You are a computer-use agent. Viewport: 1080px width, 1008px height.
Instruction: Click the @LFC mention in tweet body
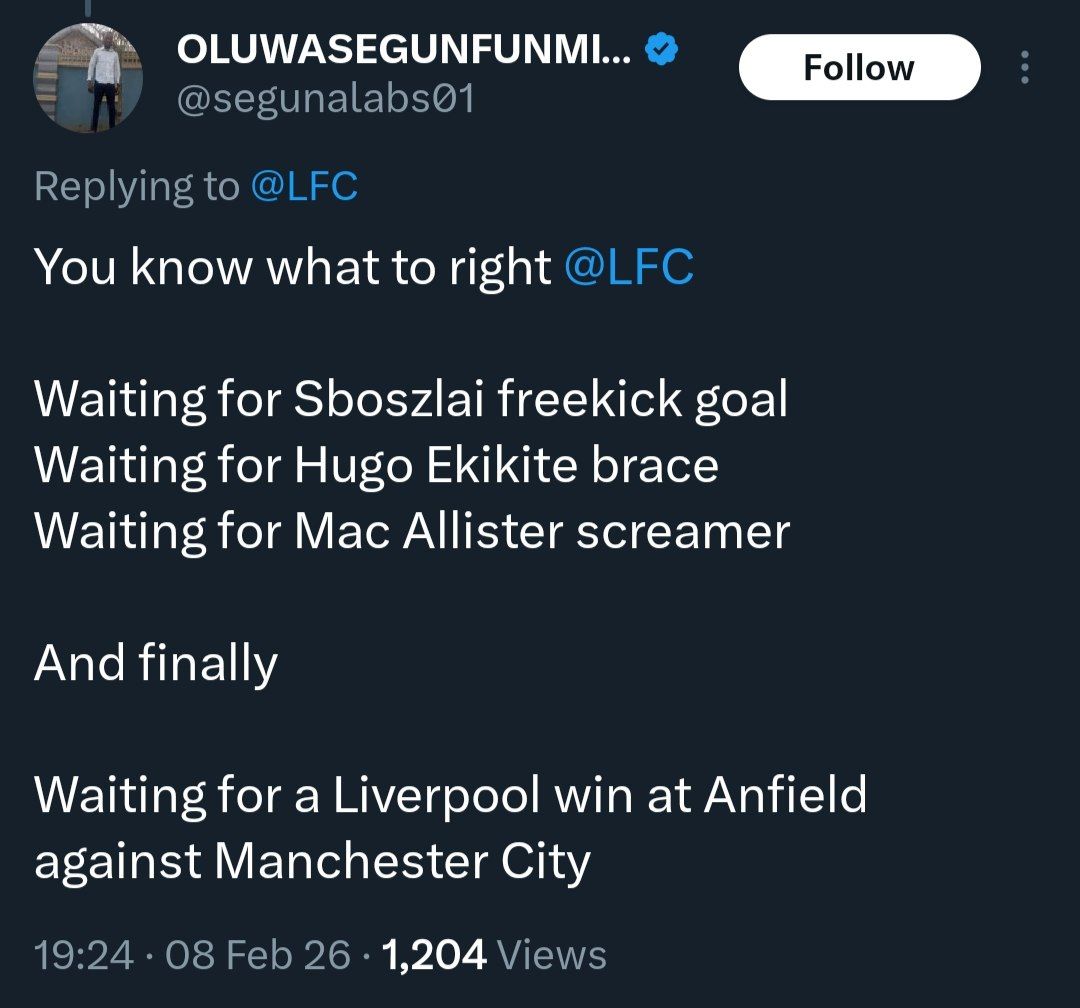629,267
